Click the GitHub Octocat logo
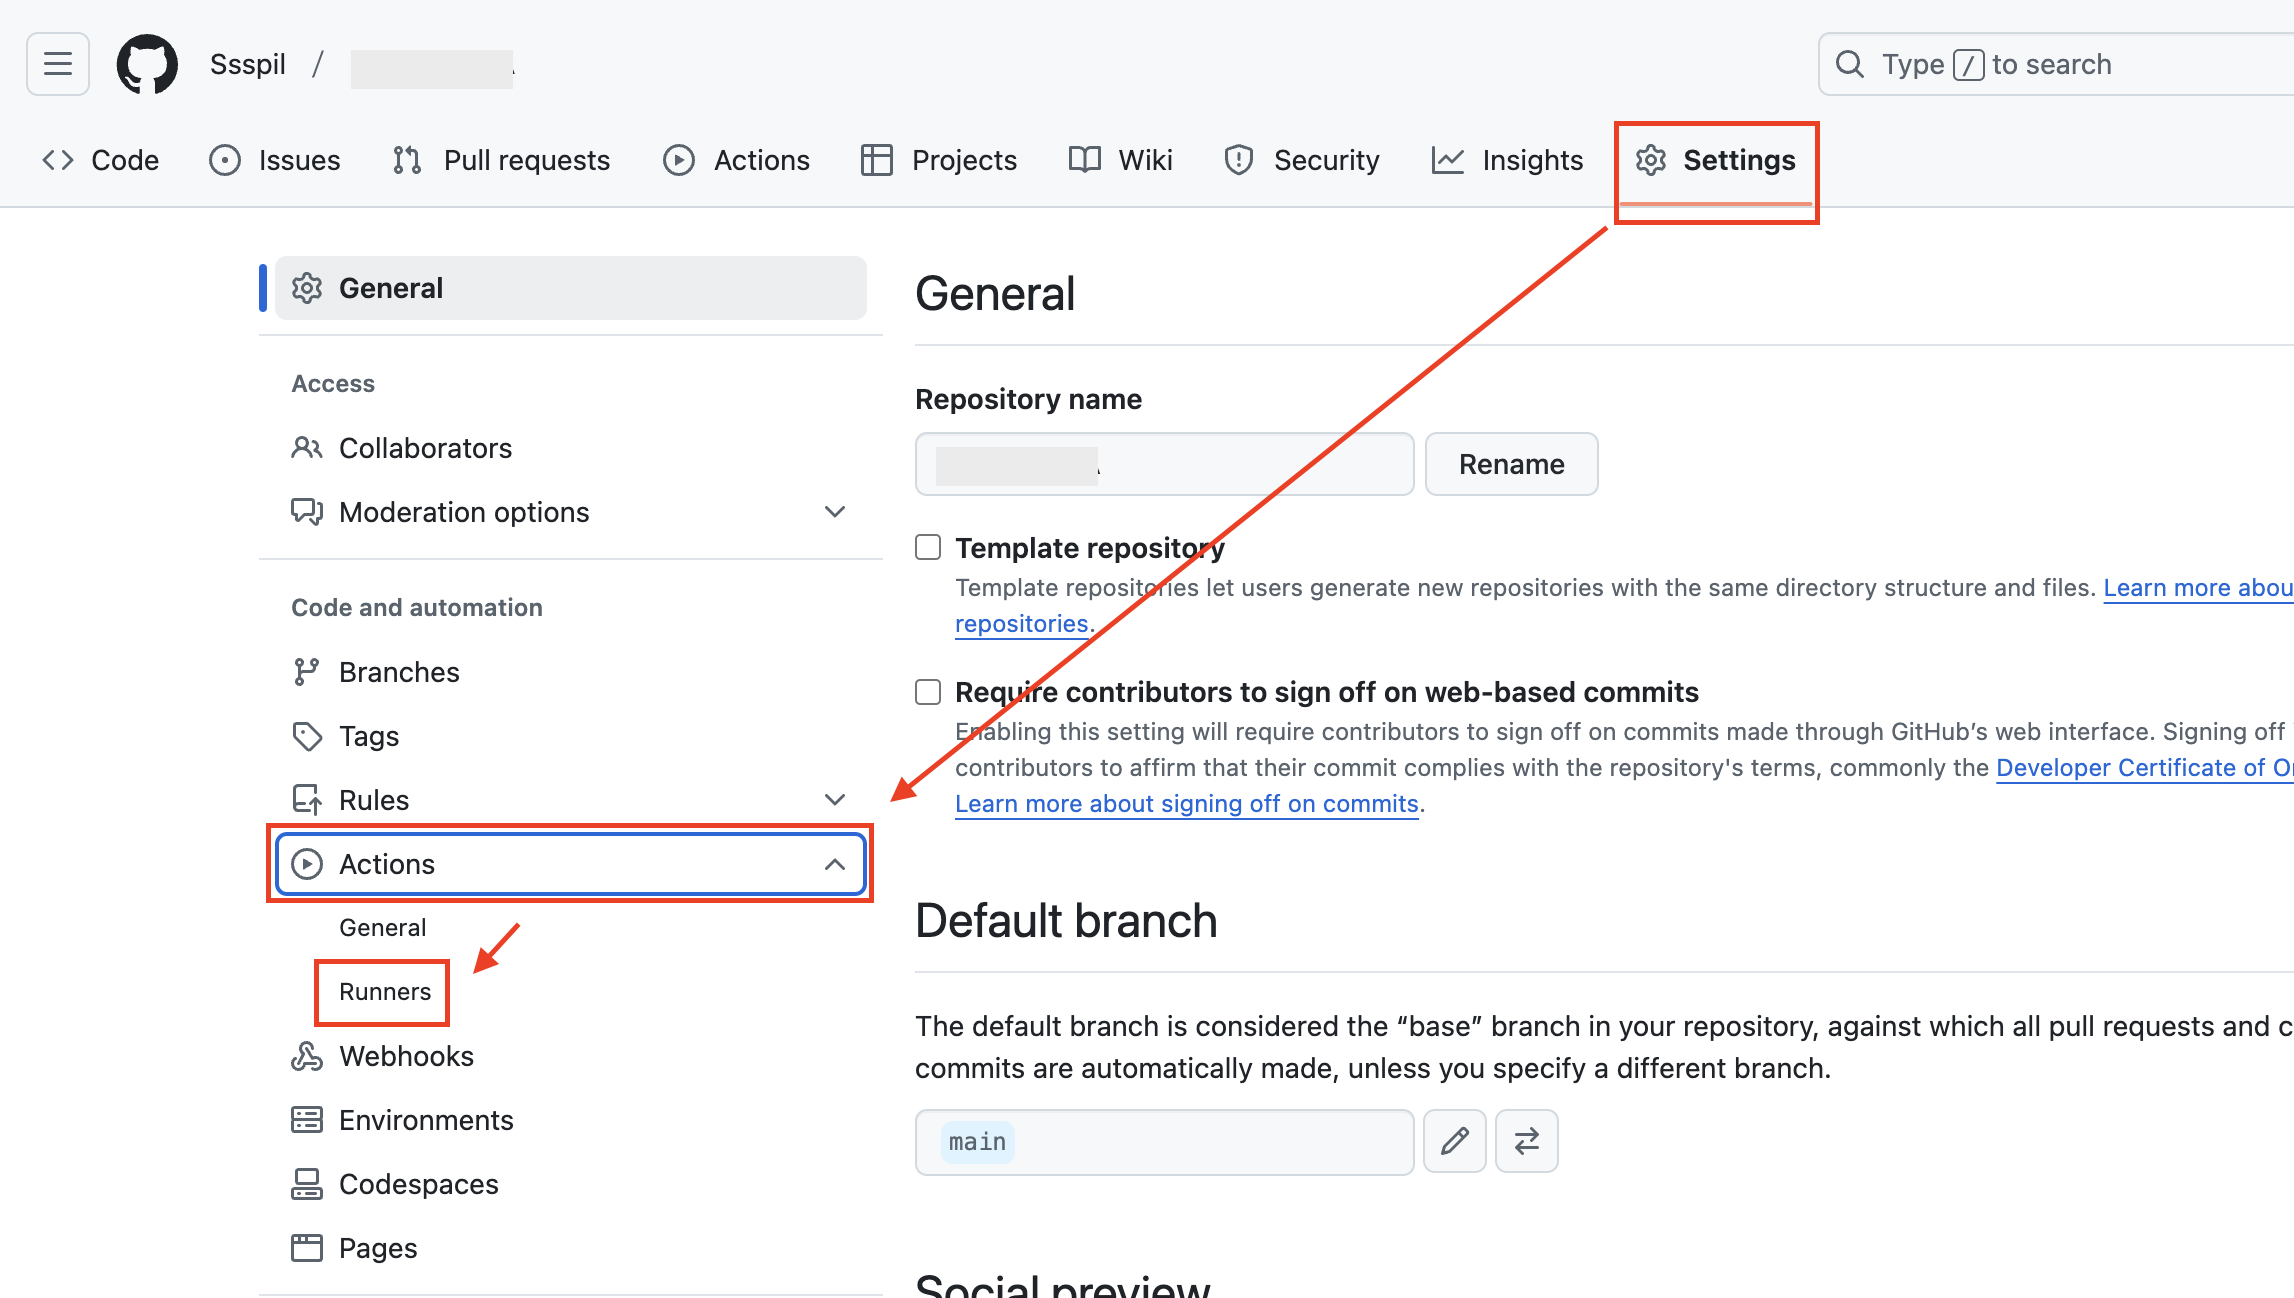The width and height of the screenshot is (2294, 1298). (147, 64)
